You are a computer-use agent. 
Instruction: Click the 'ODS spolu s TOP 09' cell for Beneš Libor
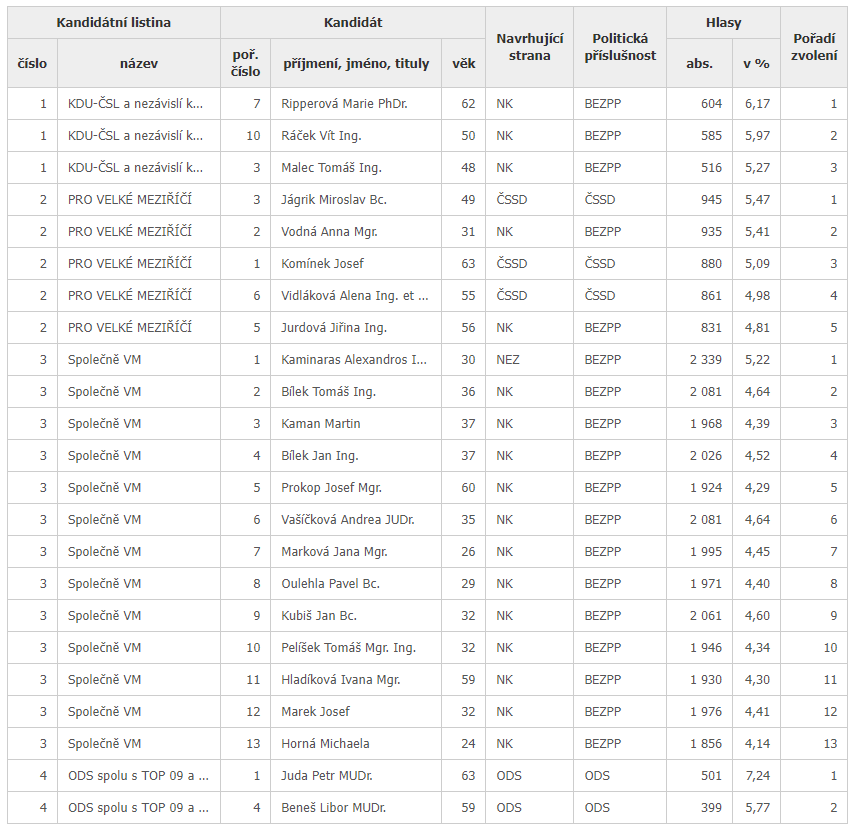pos(138,808)
